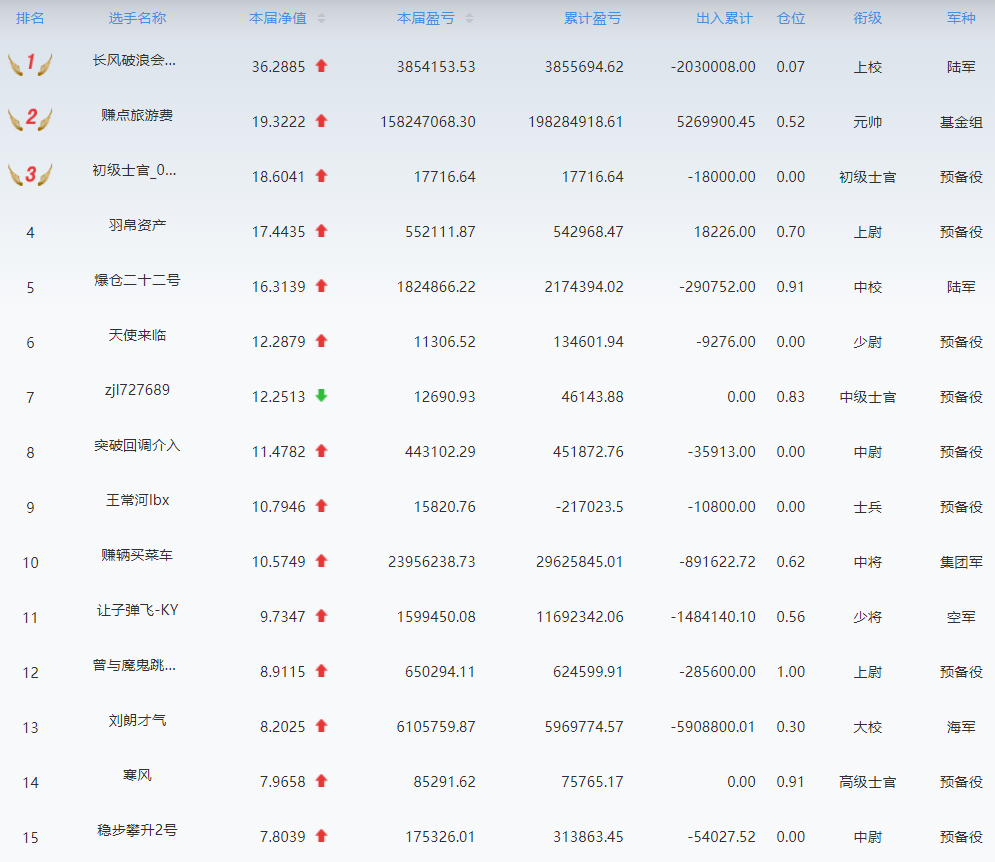Click red up arrow beside 19.3222

coord(321,121)
